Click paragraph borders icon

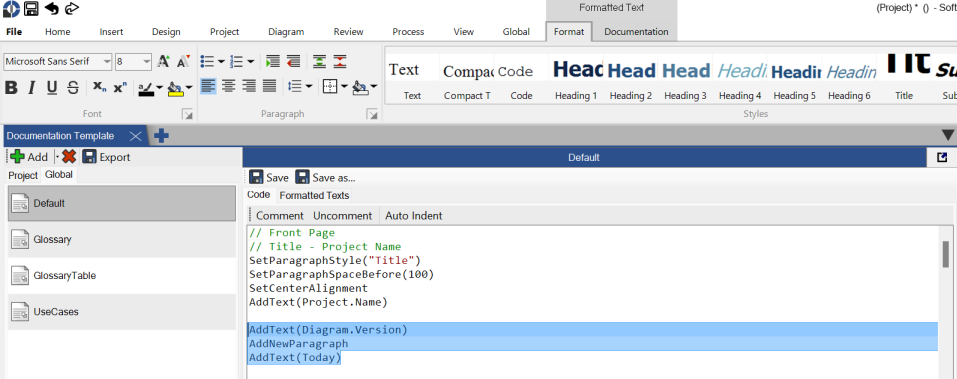330,86
